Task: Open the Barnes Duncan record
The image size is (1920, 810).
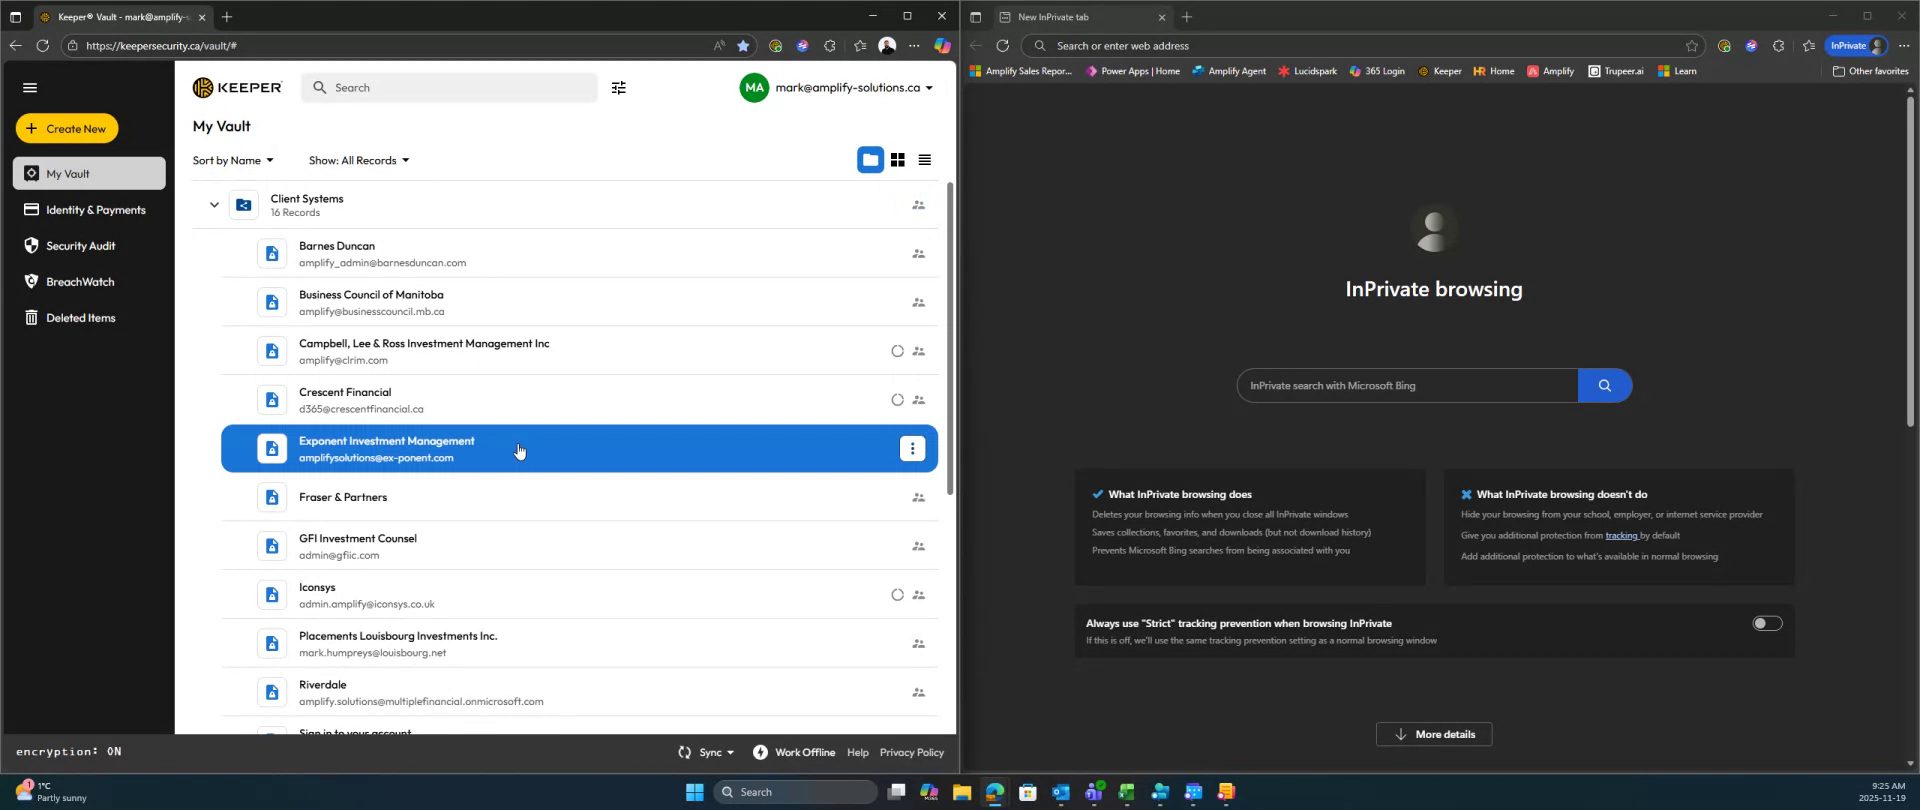Action: point(579,254)
